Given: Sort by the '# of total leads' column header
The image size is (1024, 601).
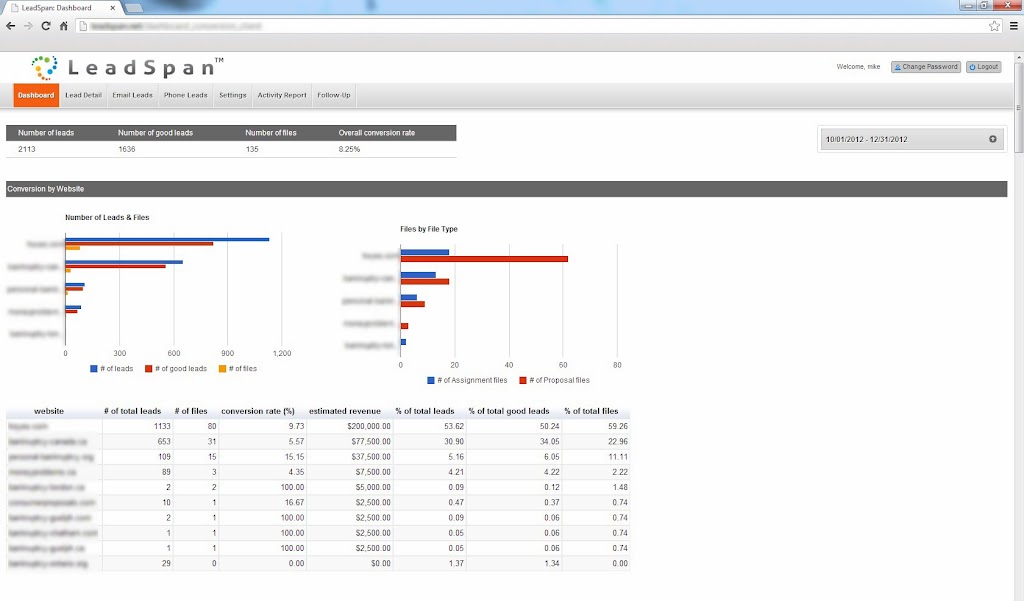Looking at the screenshot, I should (x=133, y=412).
